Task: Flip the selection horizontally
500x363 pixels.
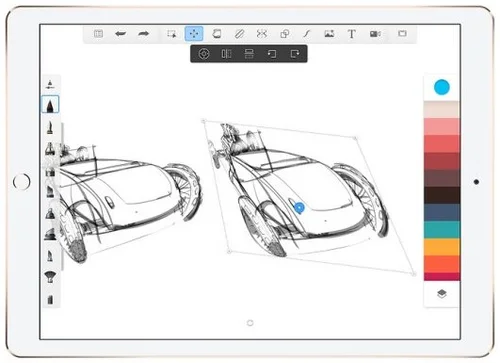Action: (x=227, y=54)
